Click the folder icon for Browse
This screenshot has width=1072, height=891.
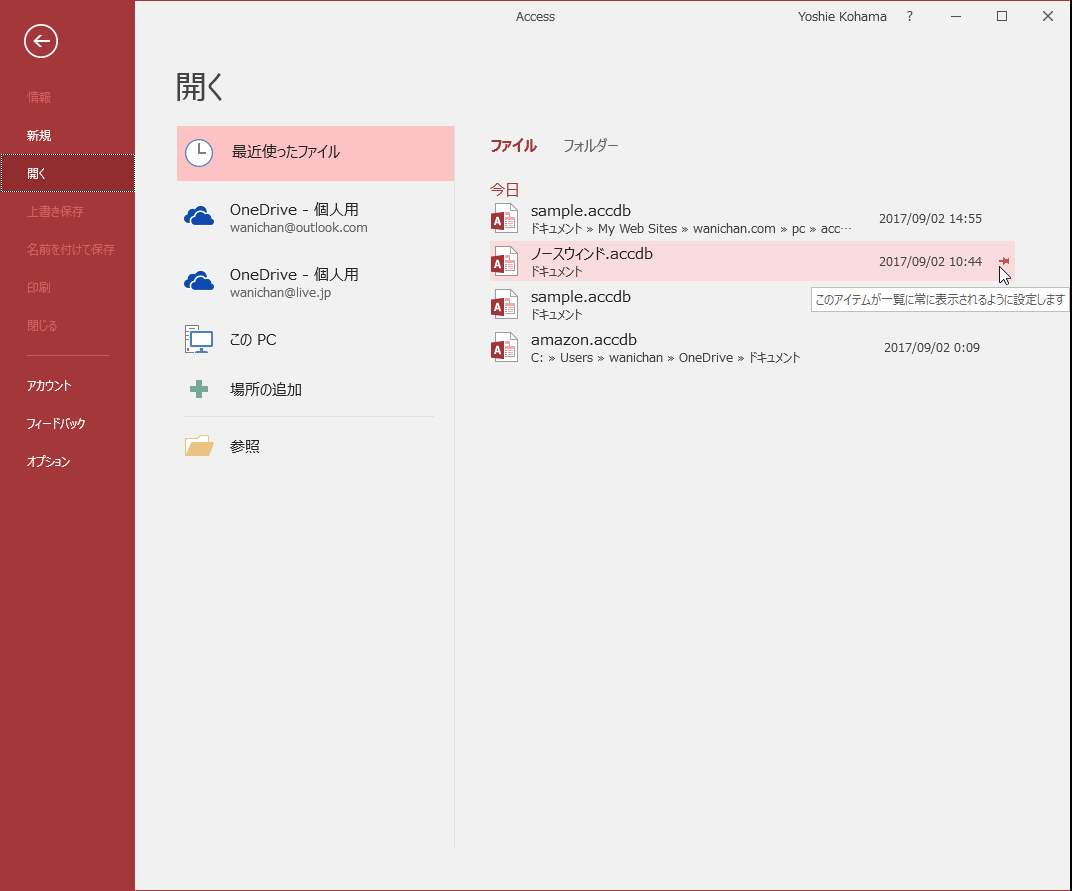tap(199, 446)
